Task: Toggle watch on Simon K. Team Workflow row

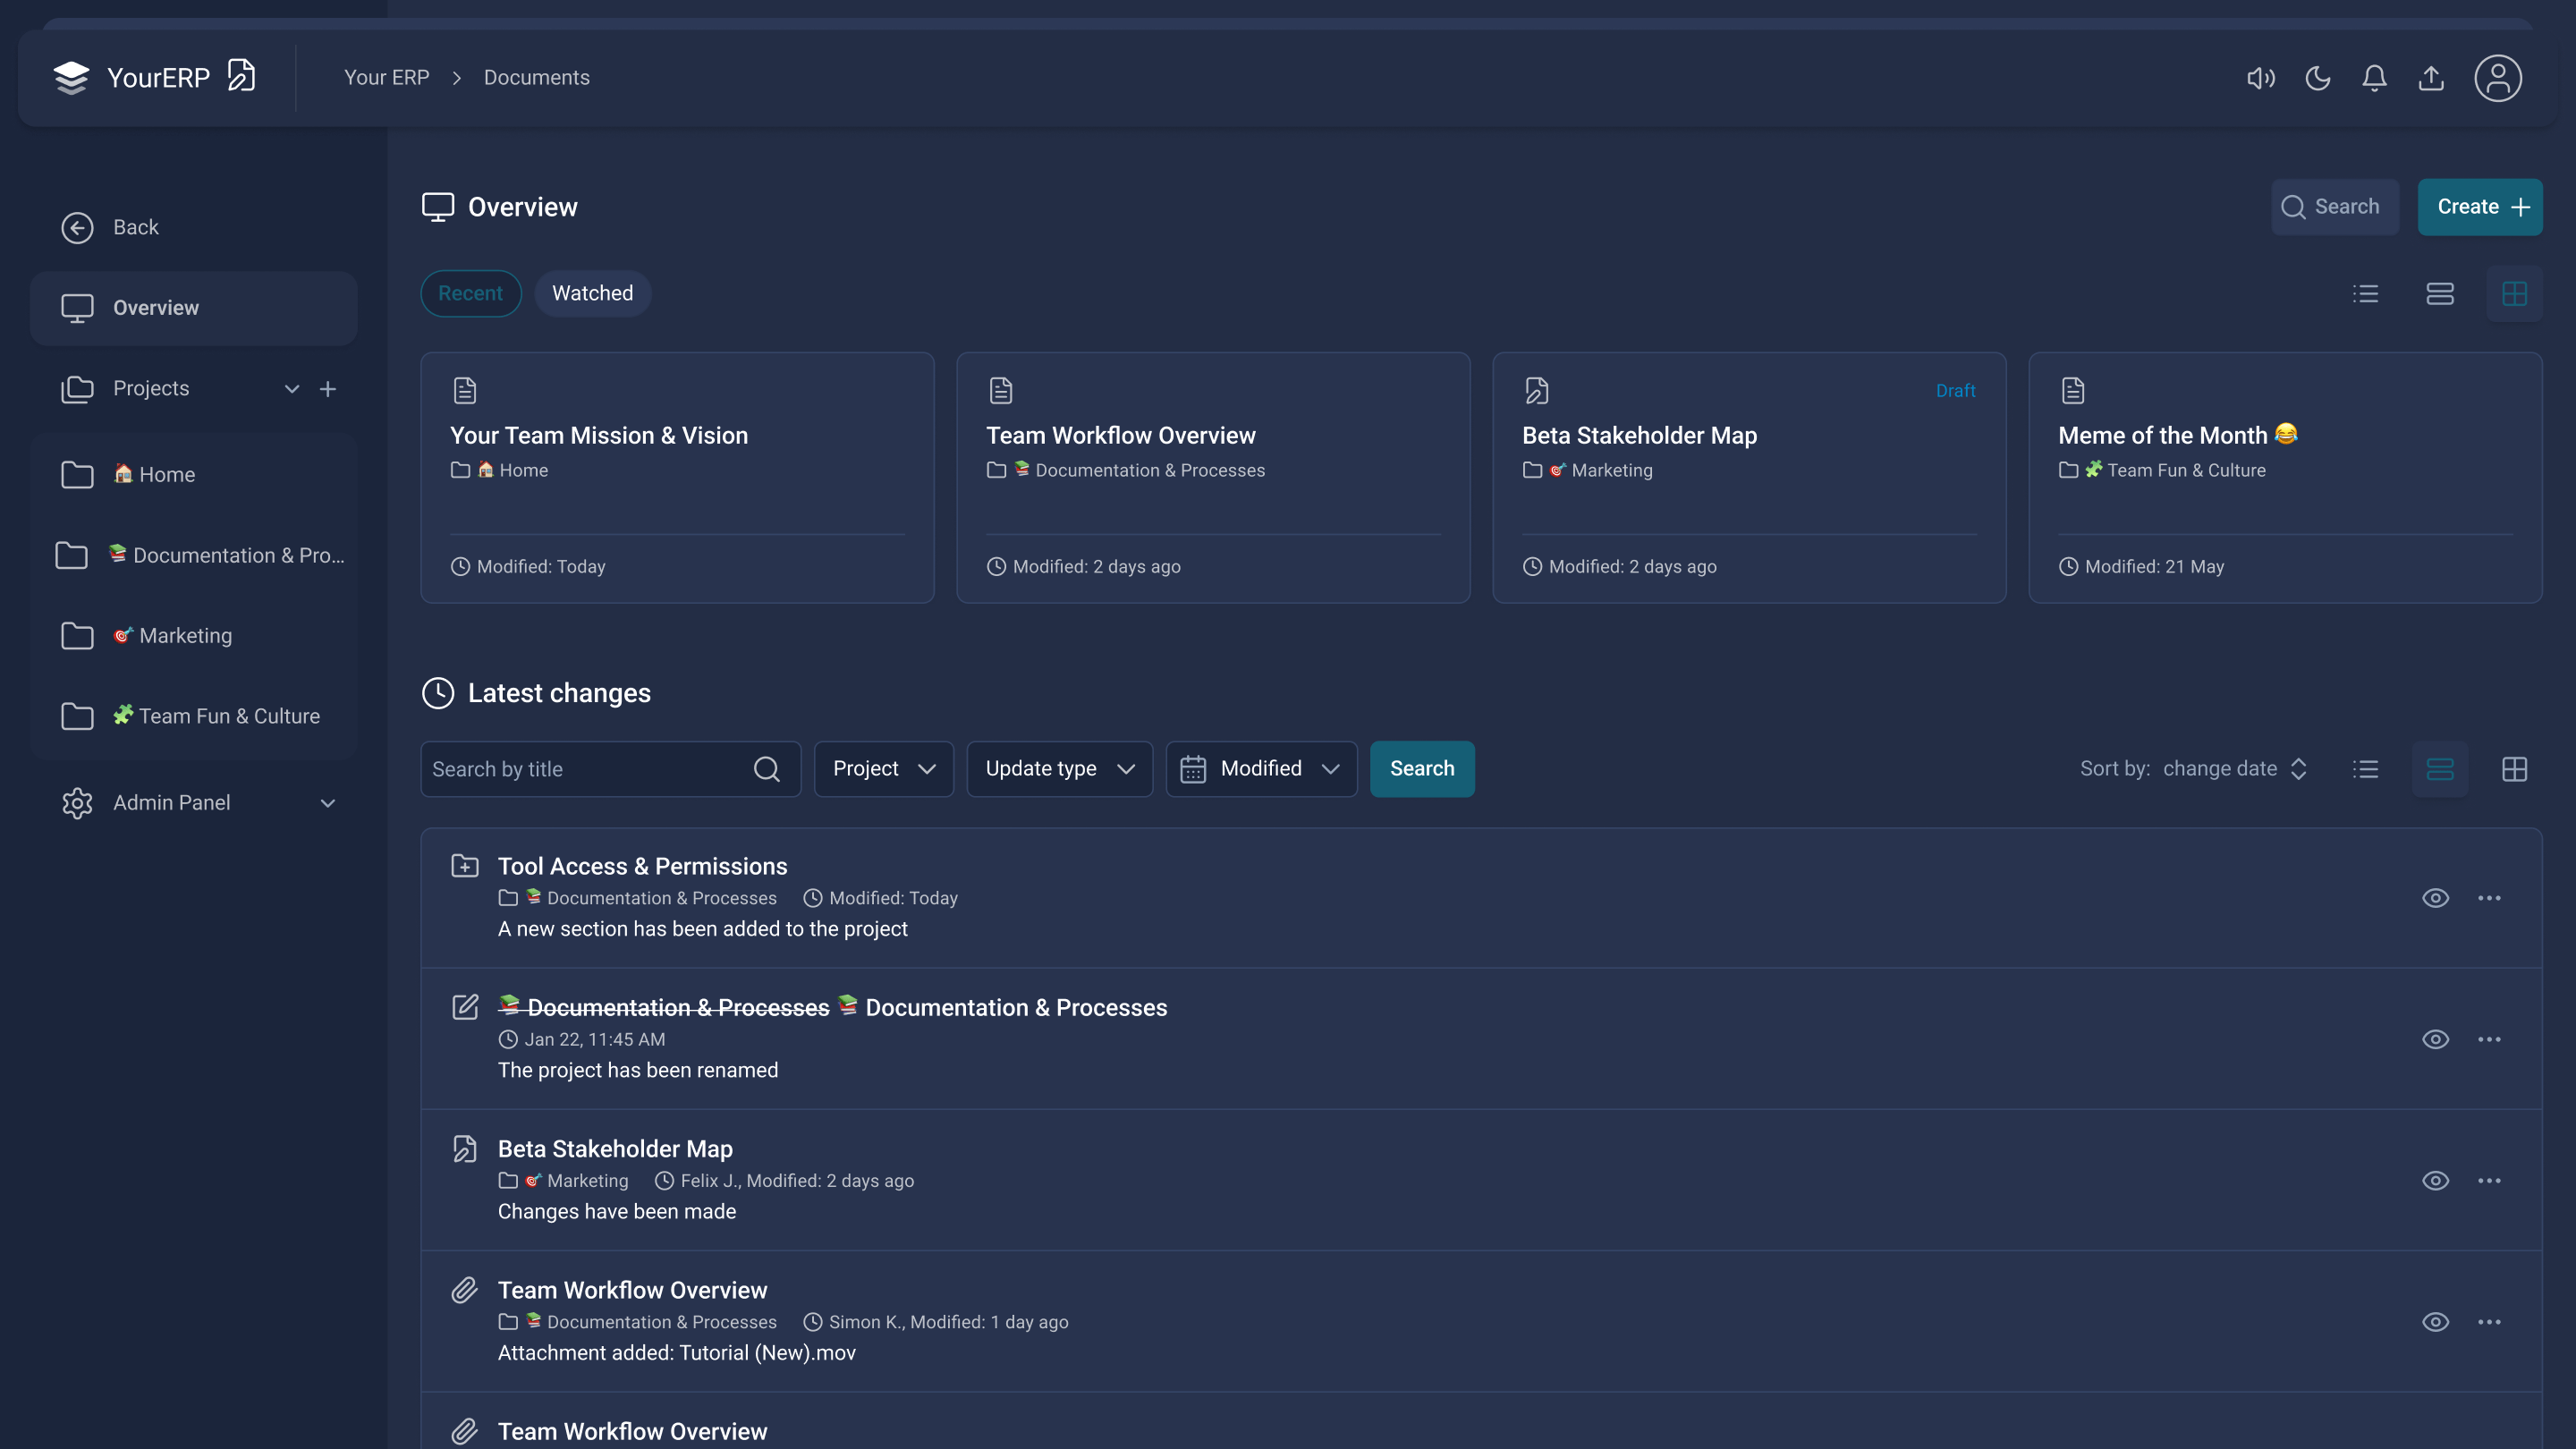Action: coord(2435,1322)
